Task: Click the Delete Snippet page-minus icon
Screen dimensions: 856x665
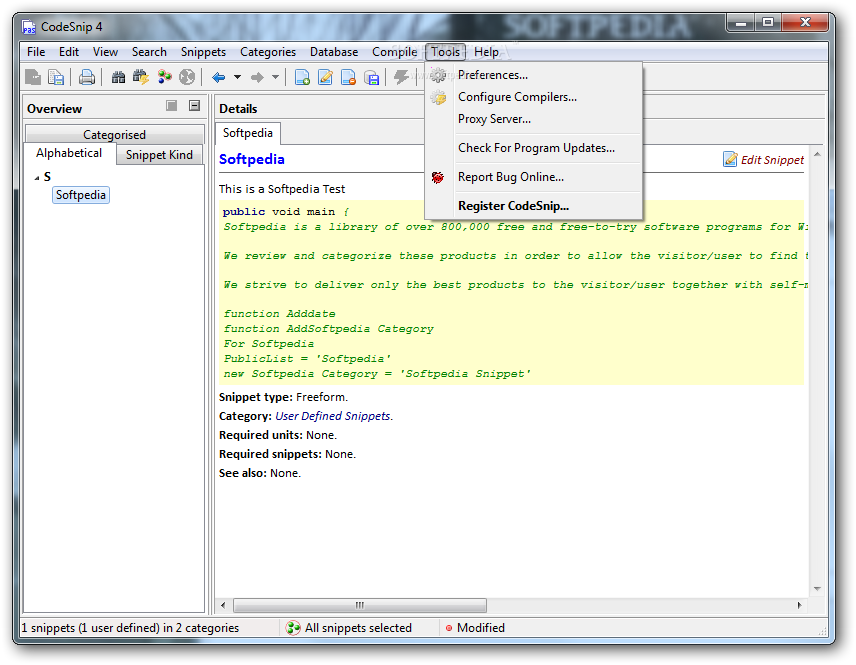Action: tap(348, 77)
